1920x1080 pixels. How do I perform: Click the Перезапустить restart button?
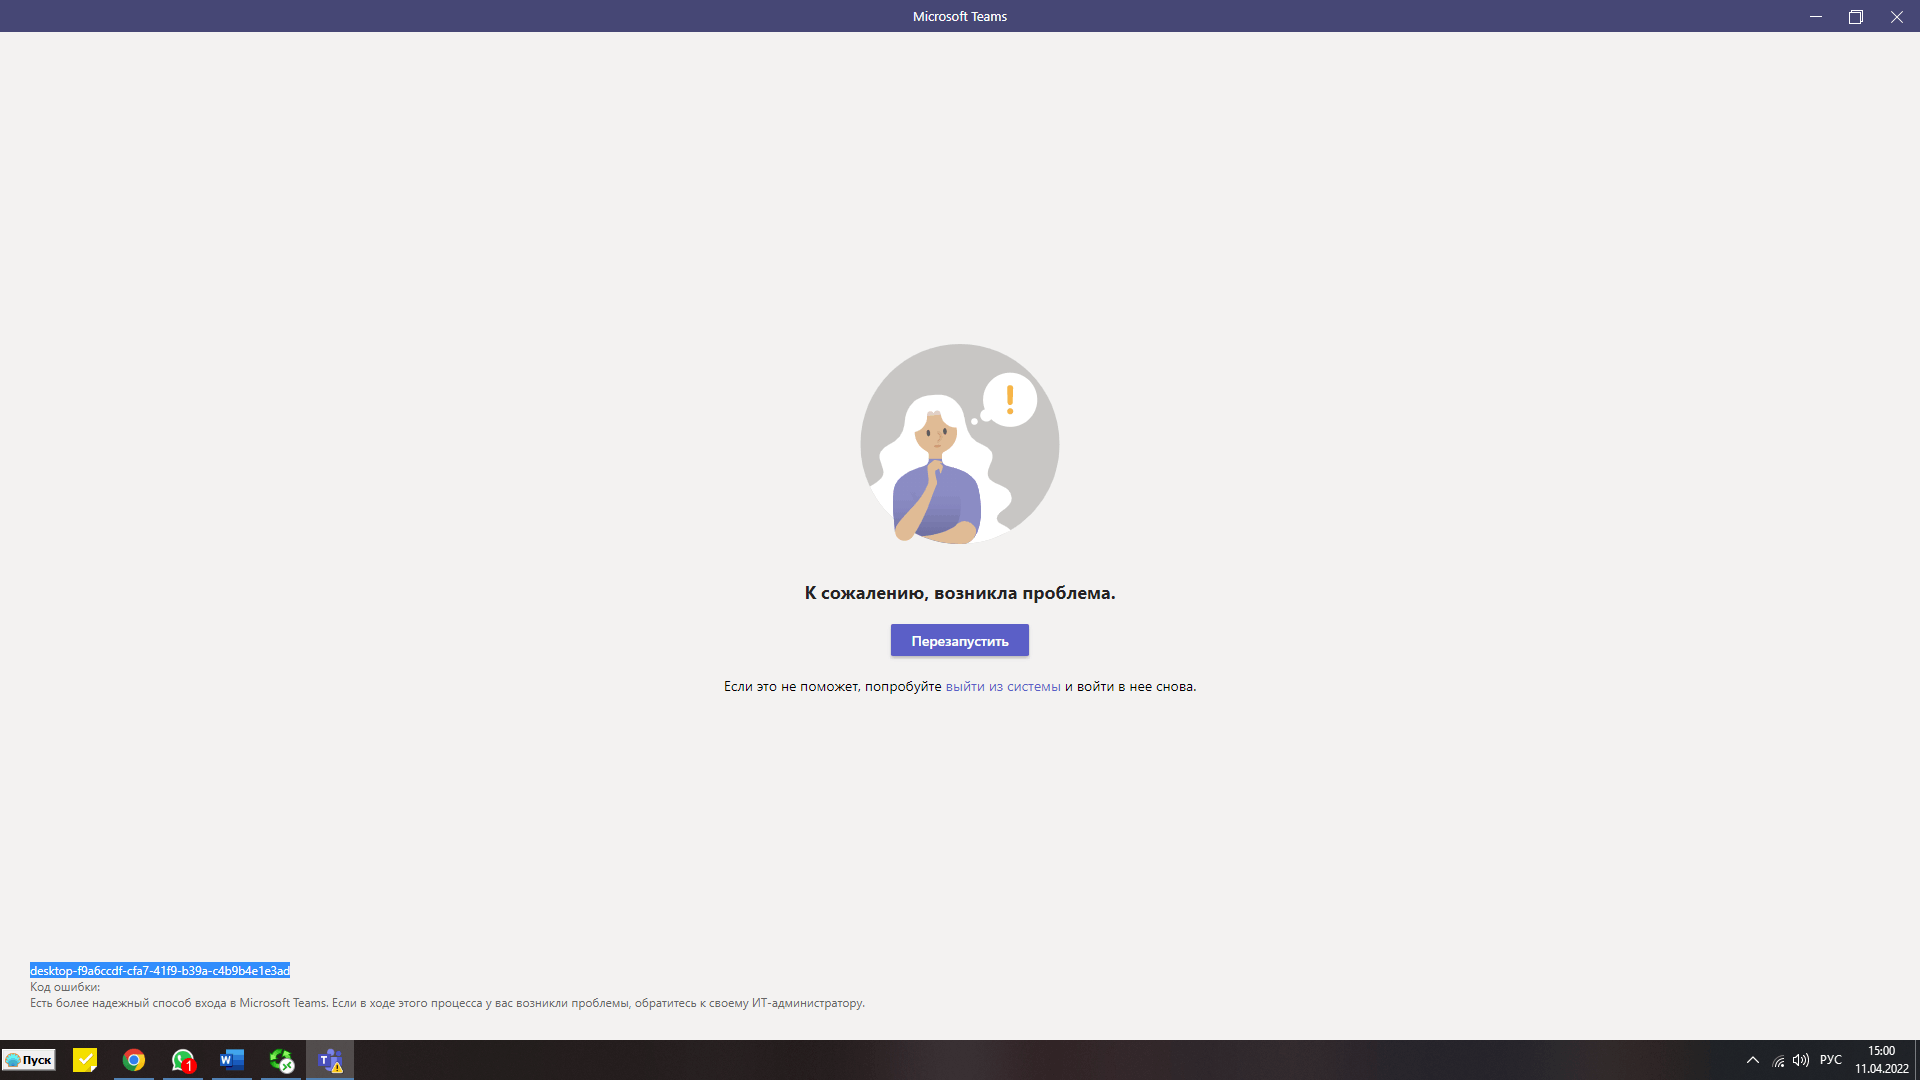[x=959, y=641]
